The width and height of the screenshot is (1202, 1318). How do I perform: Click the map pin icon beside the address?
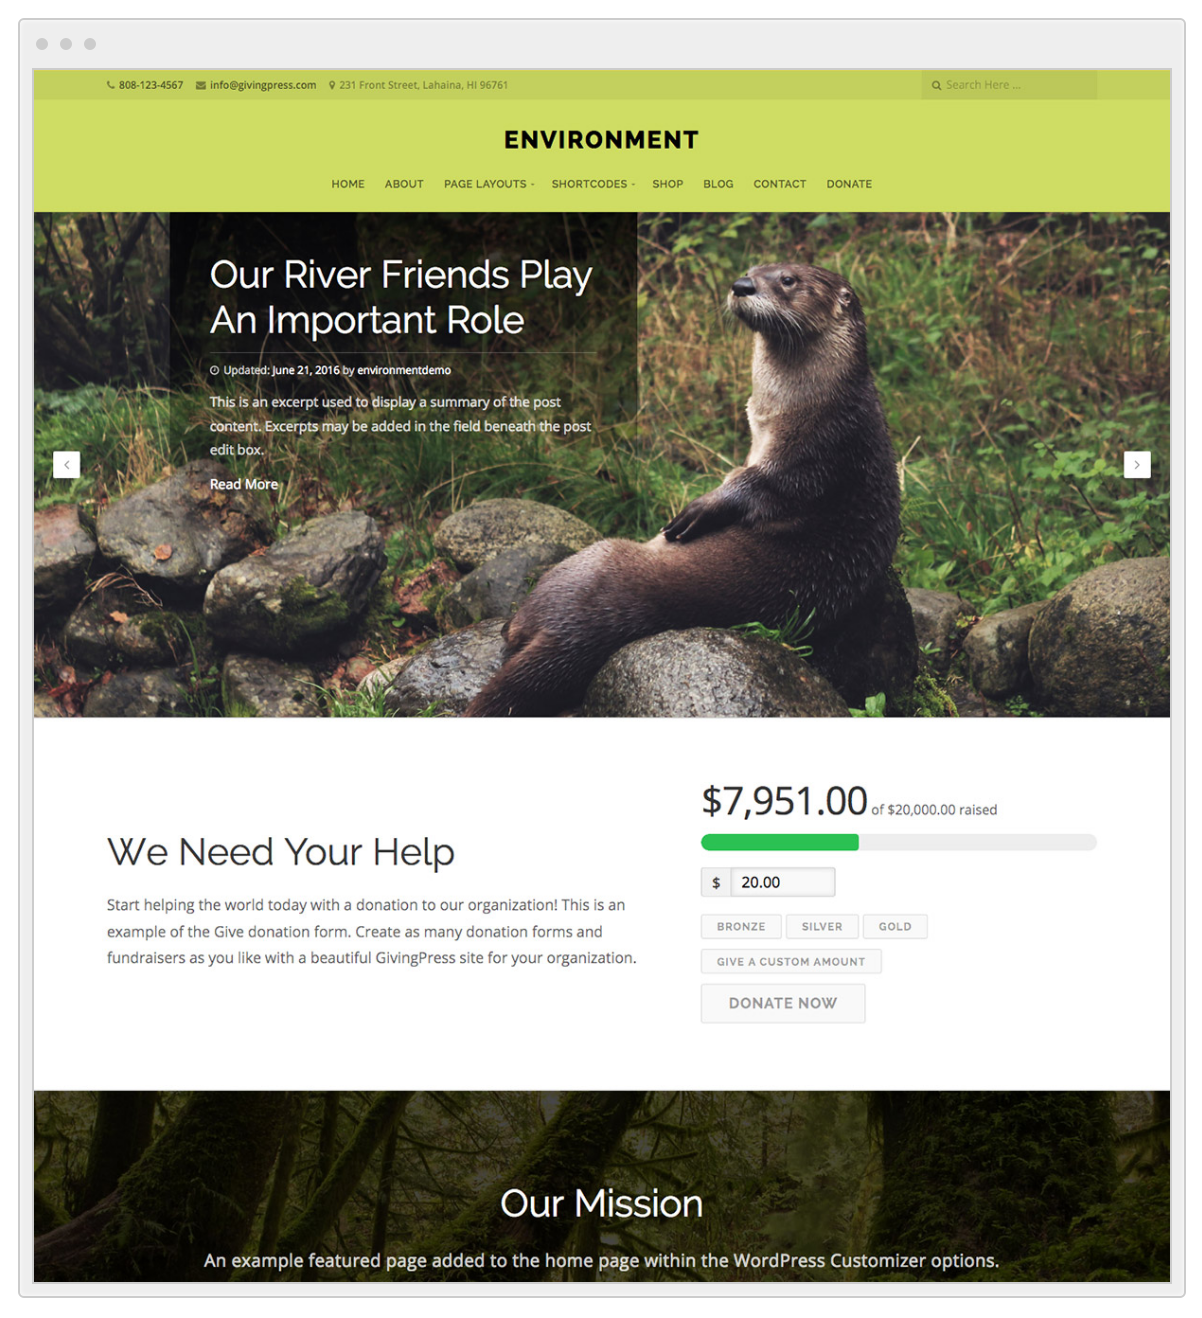coord(332,85)
